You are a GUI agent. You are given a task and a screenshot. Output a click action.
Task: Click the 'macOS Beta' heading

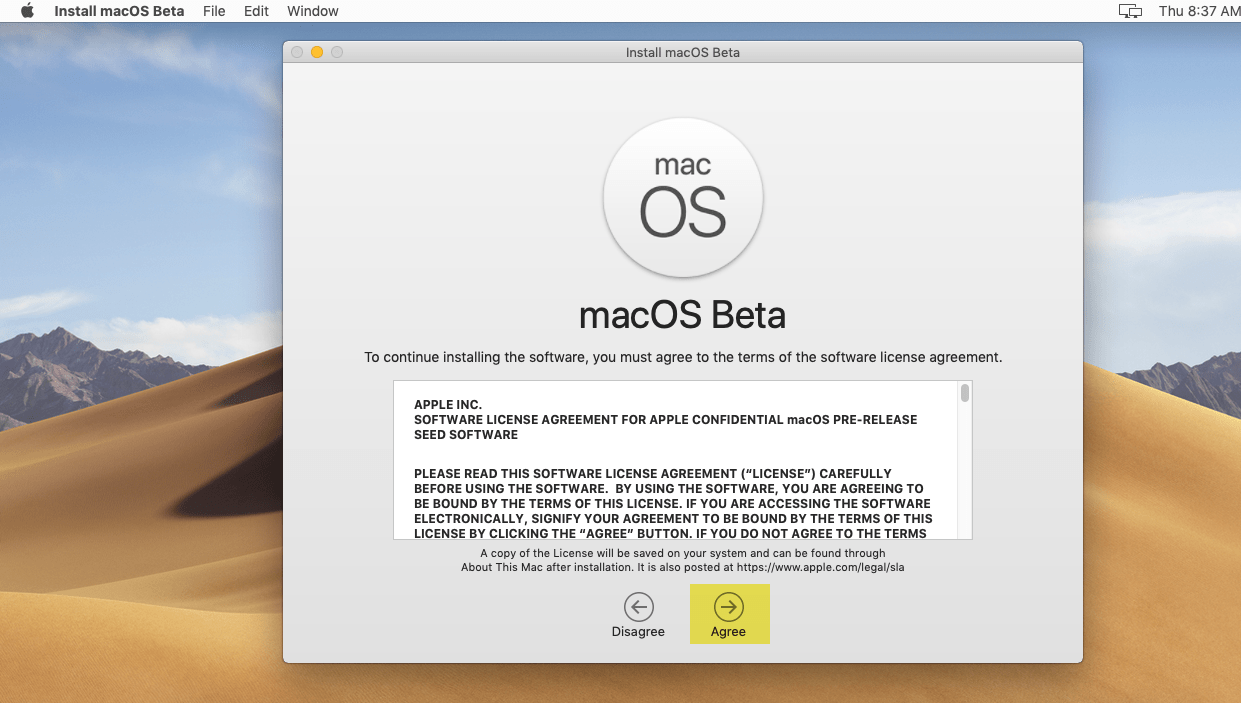683,315
